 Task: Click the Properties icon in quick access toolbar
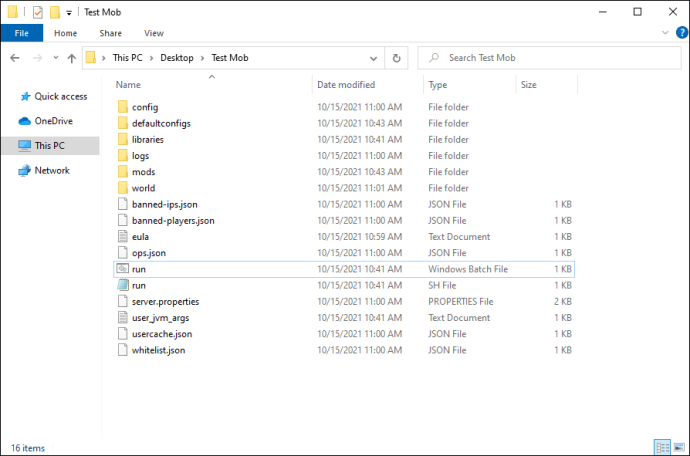click(x=38, y=12)
